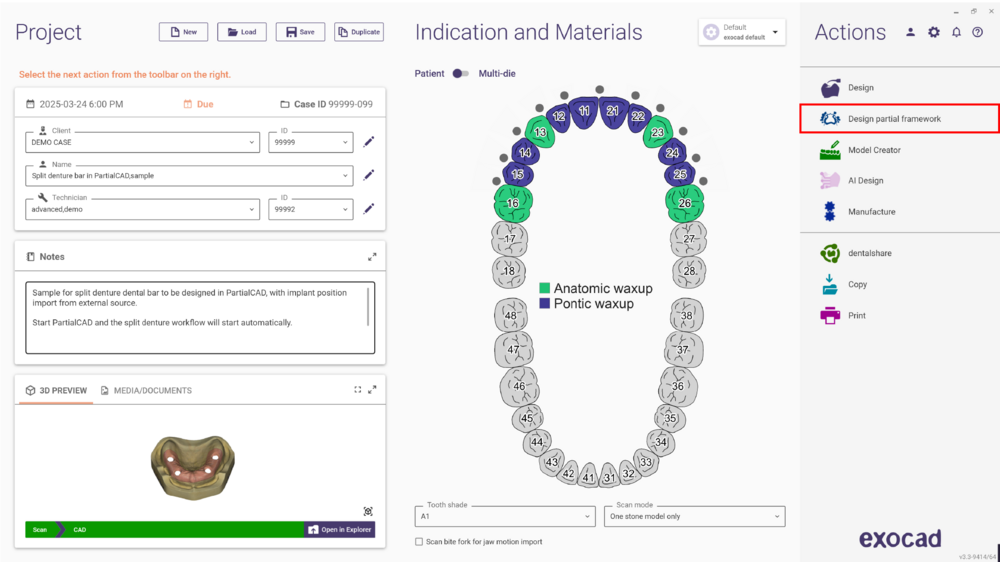Open the Manufacture action
The width and height of the screenshot is (1000, 562).
click(871, 212)
